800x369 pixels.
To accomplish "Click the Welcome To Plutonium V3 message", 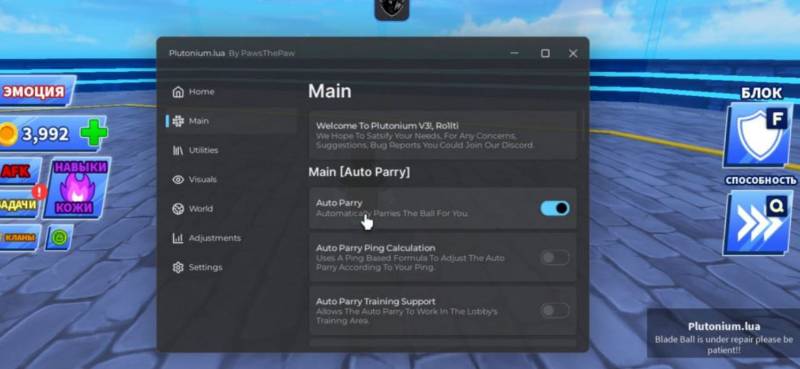I will [x=442, y=135].
